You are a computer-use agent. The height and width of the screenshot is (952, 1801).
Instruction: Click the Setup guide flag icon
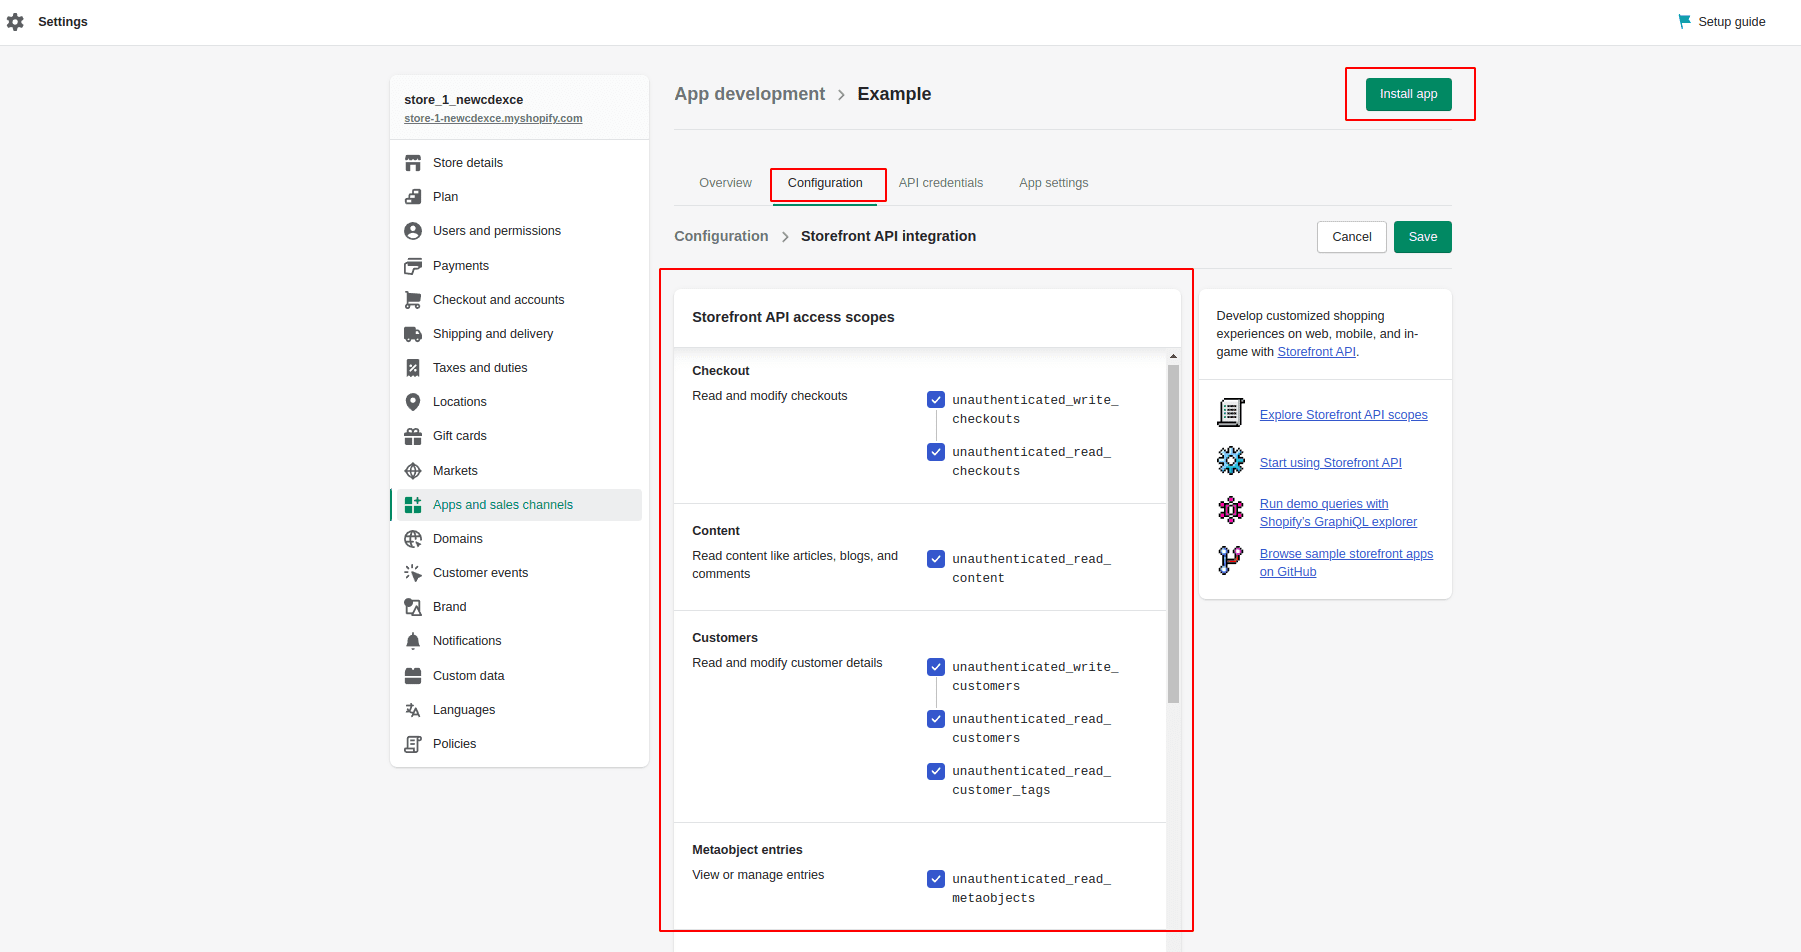1684,21
